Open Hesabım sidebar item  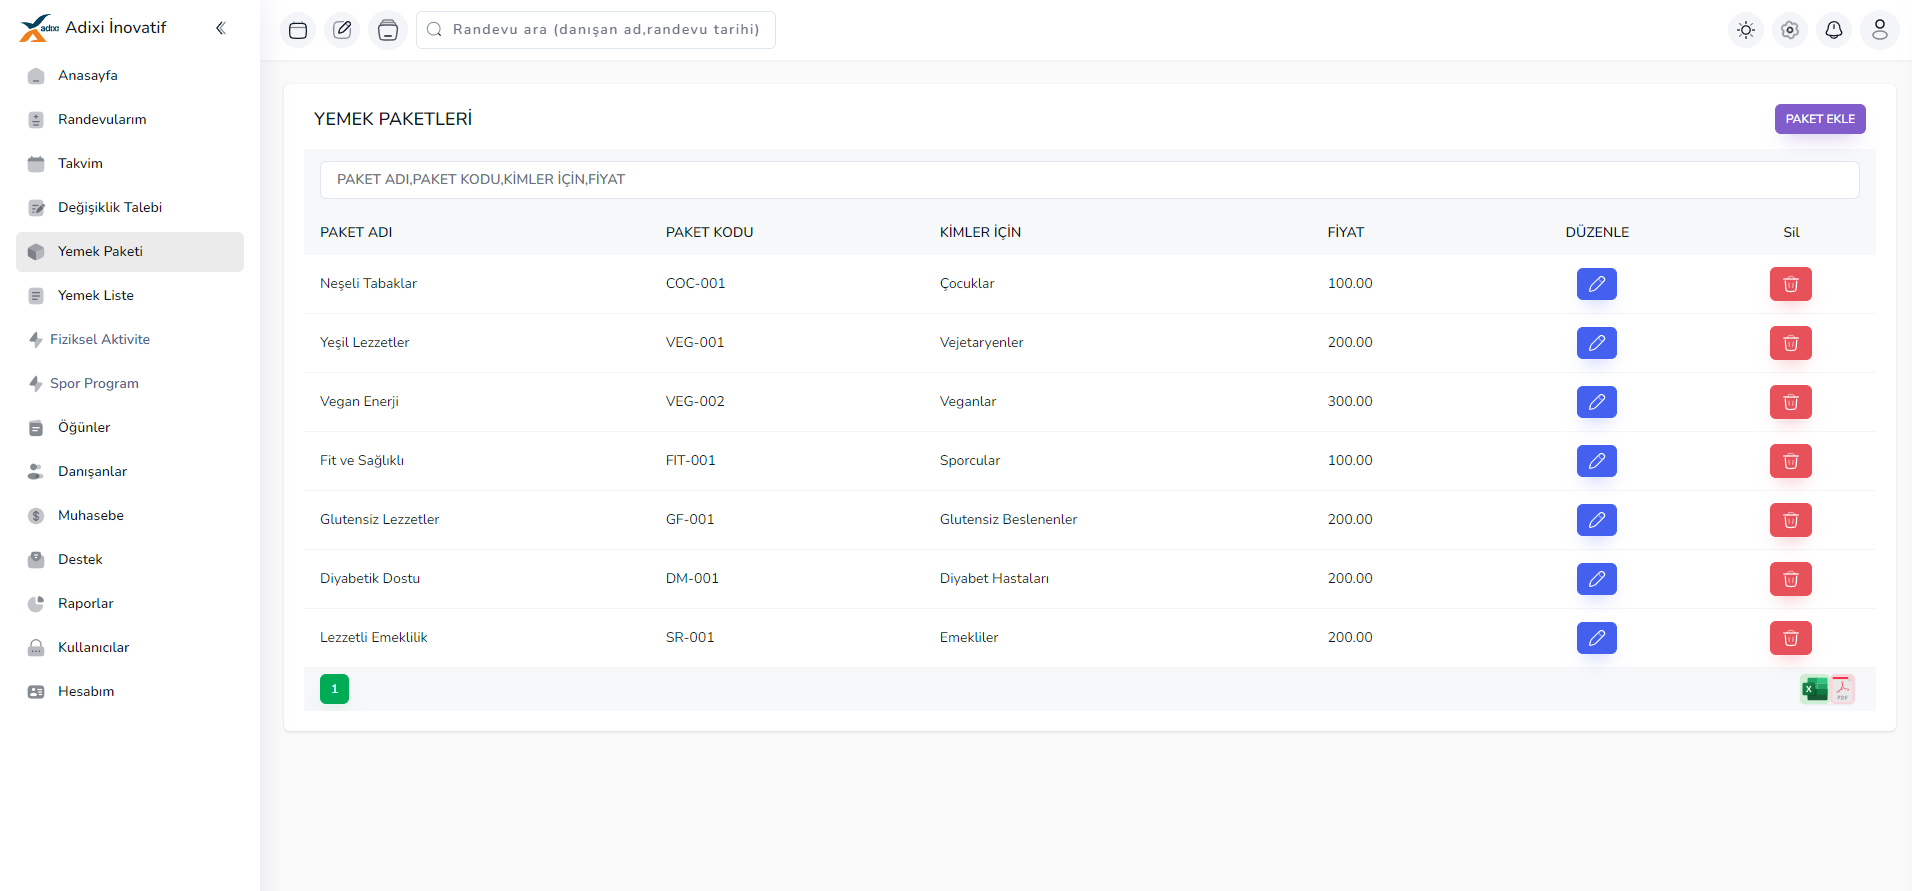point(130,692)
